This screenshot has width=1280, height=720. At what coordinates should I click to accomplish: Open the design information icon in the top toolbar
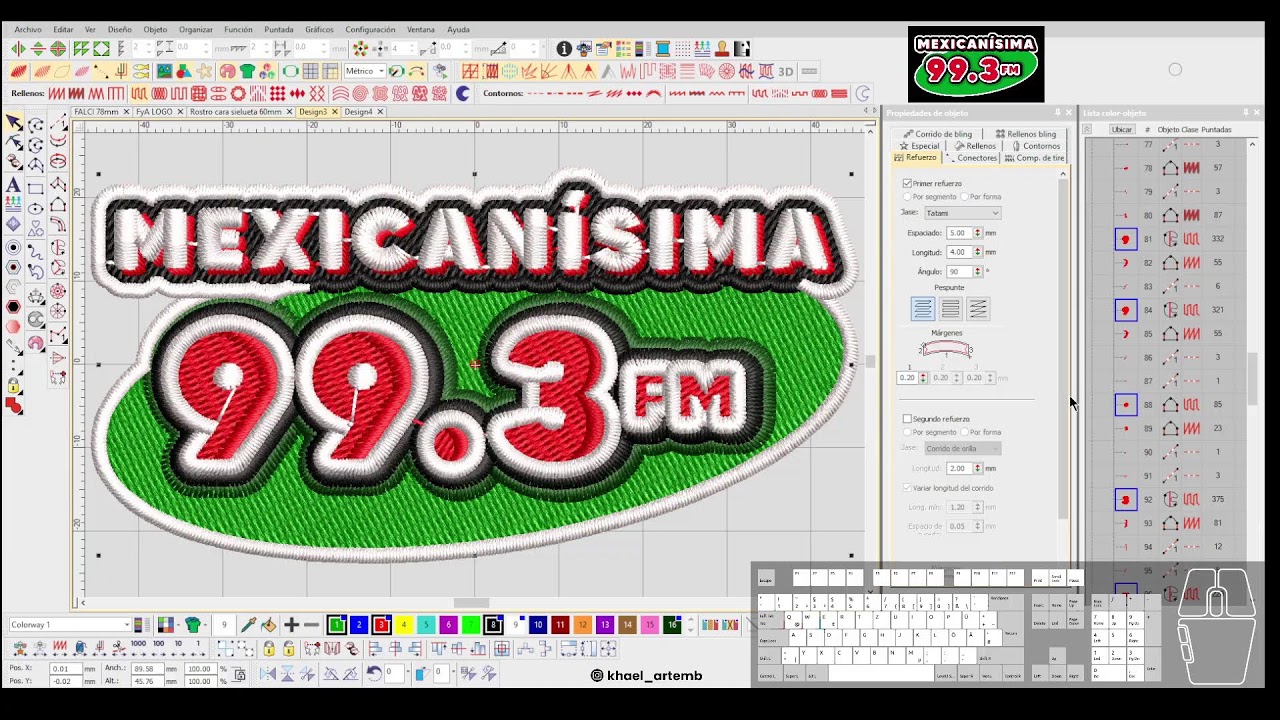point(564,48)
